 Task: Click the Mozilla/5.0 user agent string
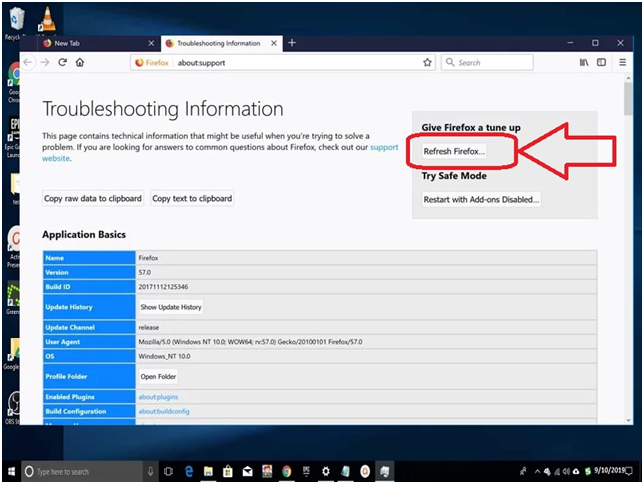coord(250,342)
